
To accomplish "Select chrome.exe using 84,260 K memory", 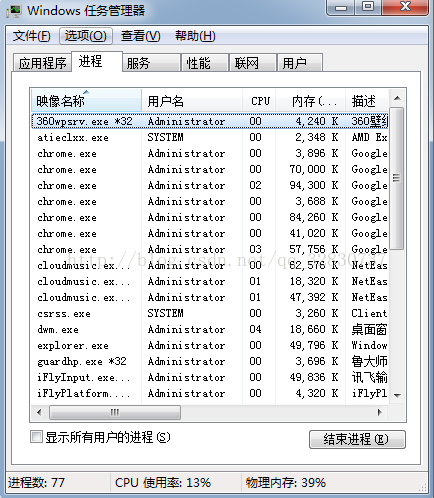I will 210,217.
